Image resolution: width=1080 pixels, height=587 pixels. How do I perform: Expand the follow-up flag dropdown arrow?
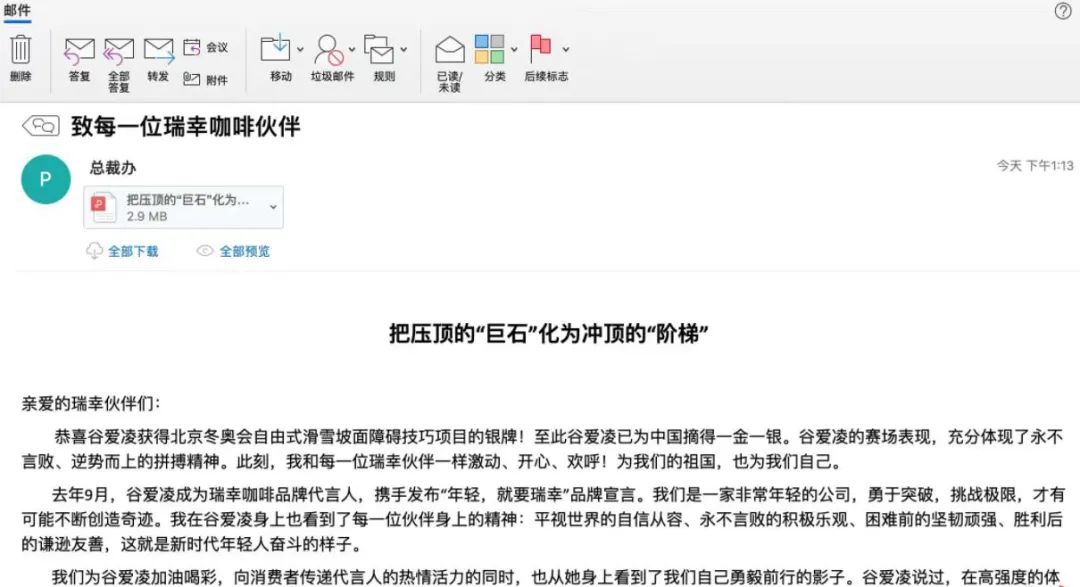pos(565,50)
